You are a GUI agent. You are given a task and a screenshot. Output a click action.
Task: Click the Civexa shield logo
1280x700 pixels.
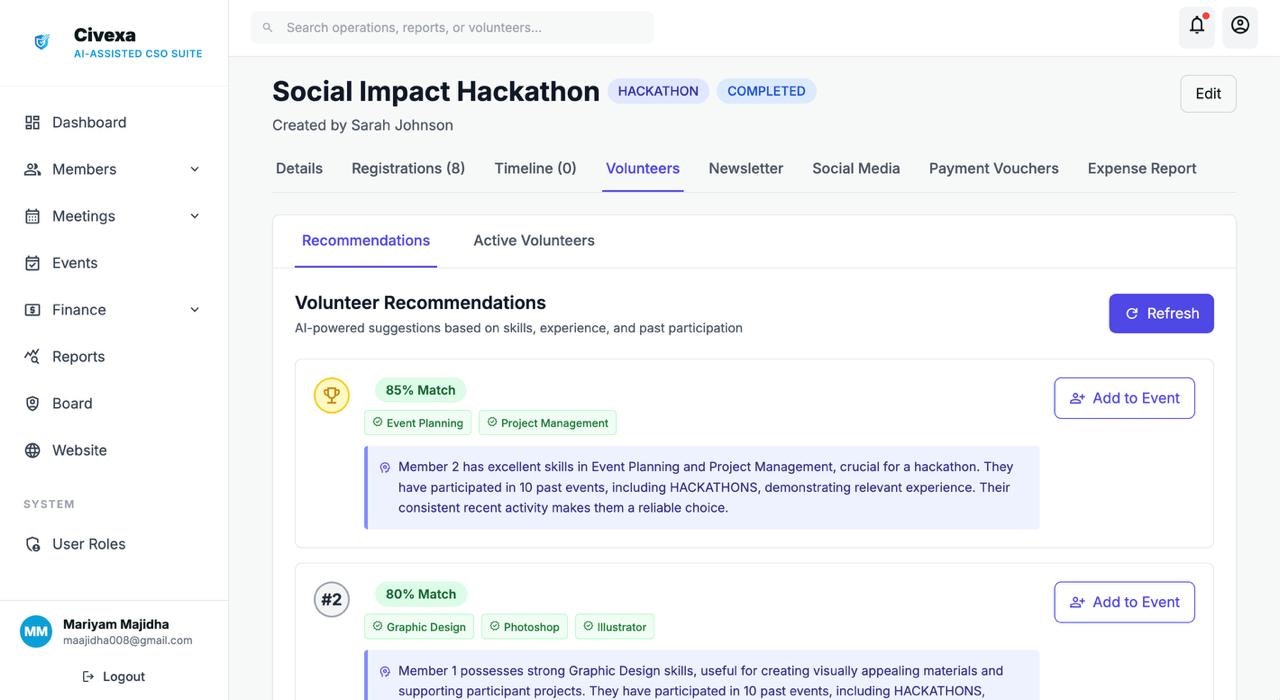(41, 41)
